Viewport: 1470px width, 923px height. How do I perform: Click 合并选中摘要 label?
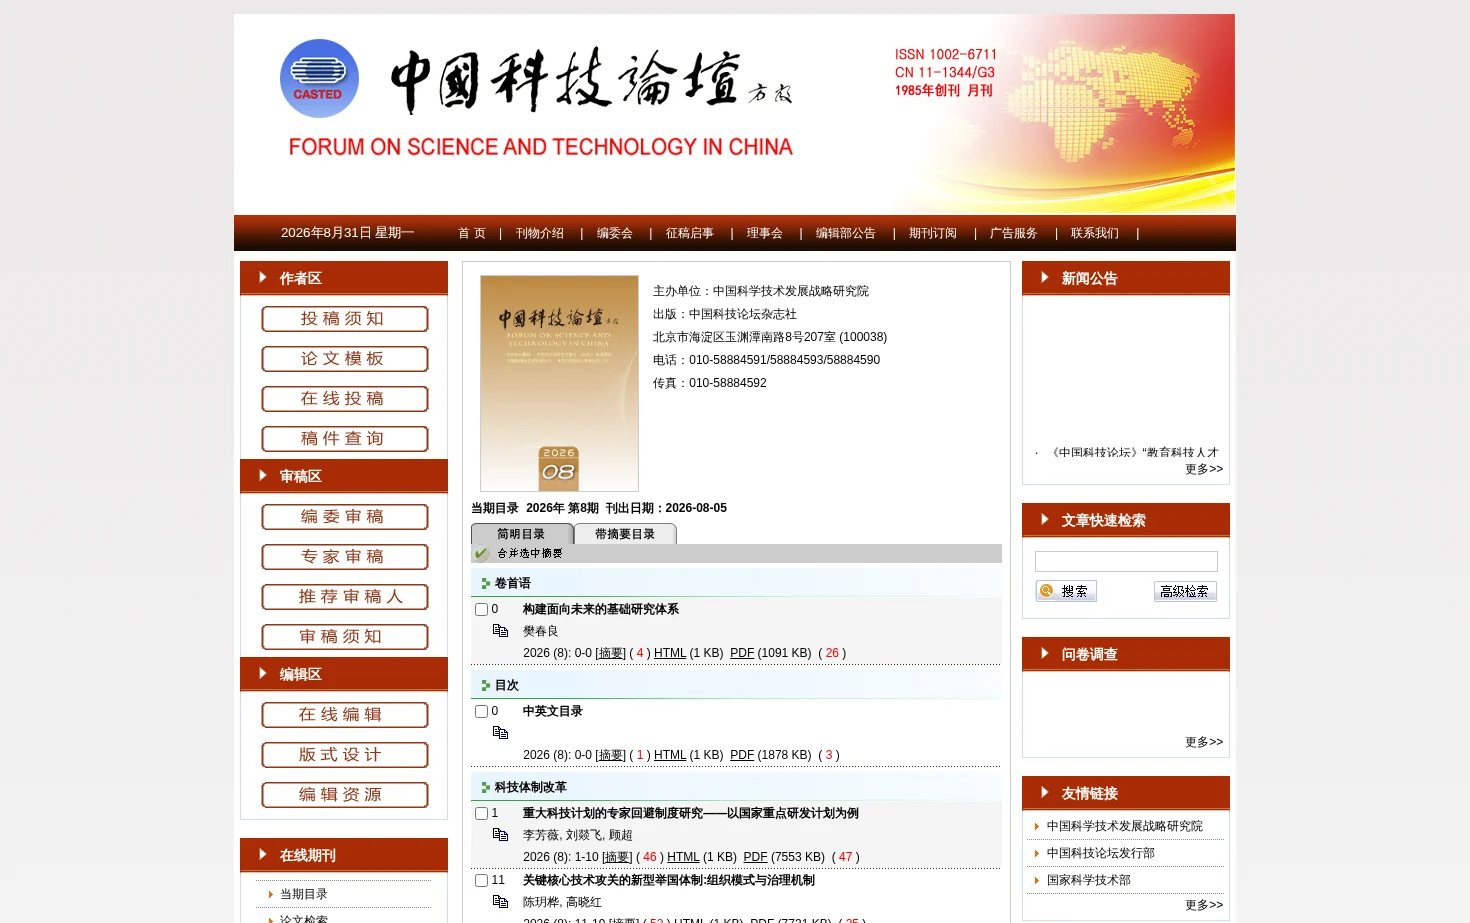(530, 553)
